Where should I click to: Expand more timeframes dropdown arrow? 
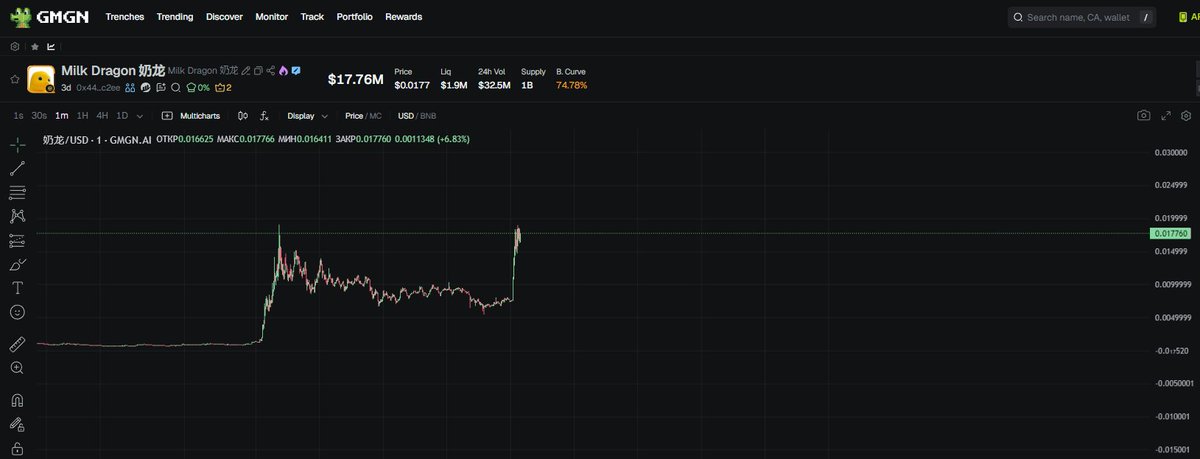(139, 116)
